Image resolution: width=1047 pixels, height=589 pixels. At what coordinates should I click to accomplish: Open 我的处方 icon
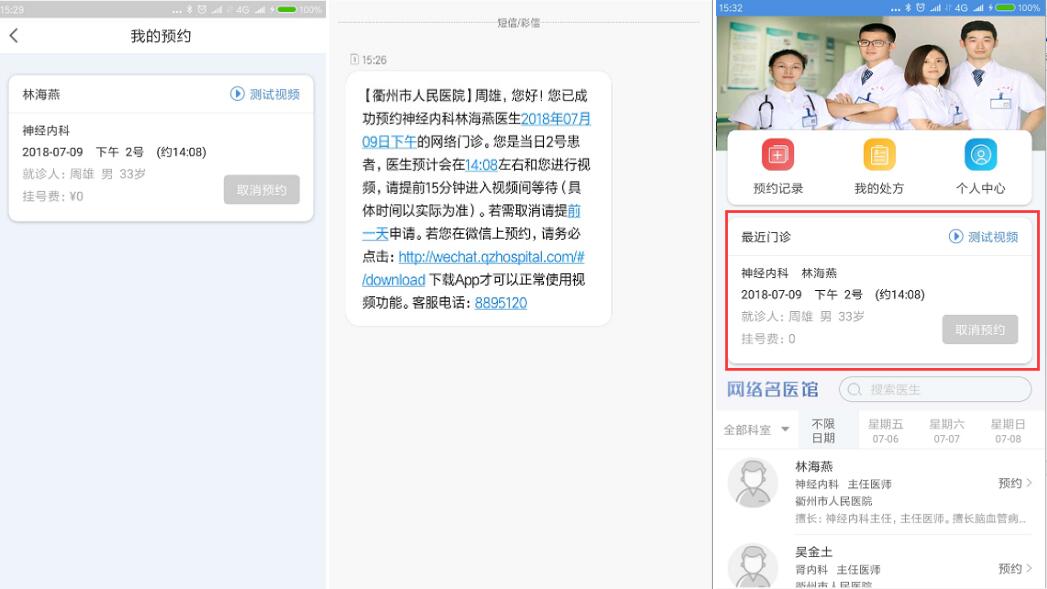[x=879, y=167]
